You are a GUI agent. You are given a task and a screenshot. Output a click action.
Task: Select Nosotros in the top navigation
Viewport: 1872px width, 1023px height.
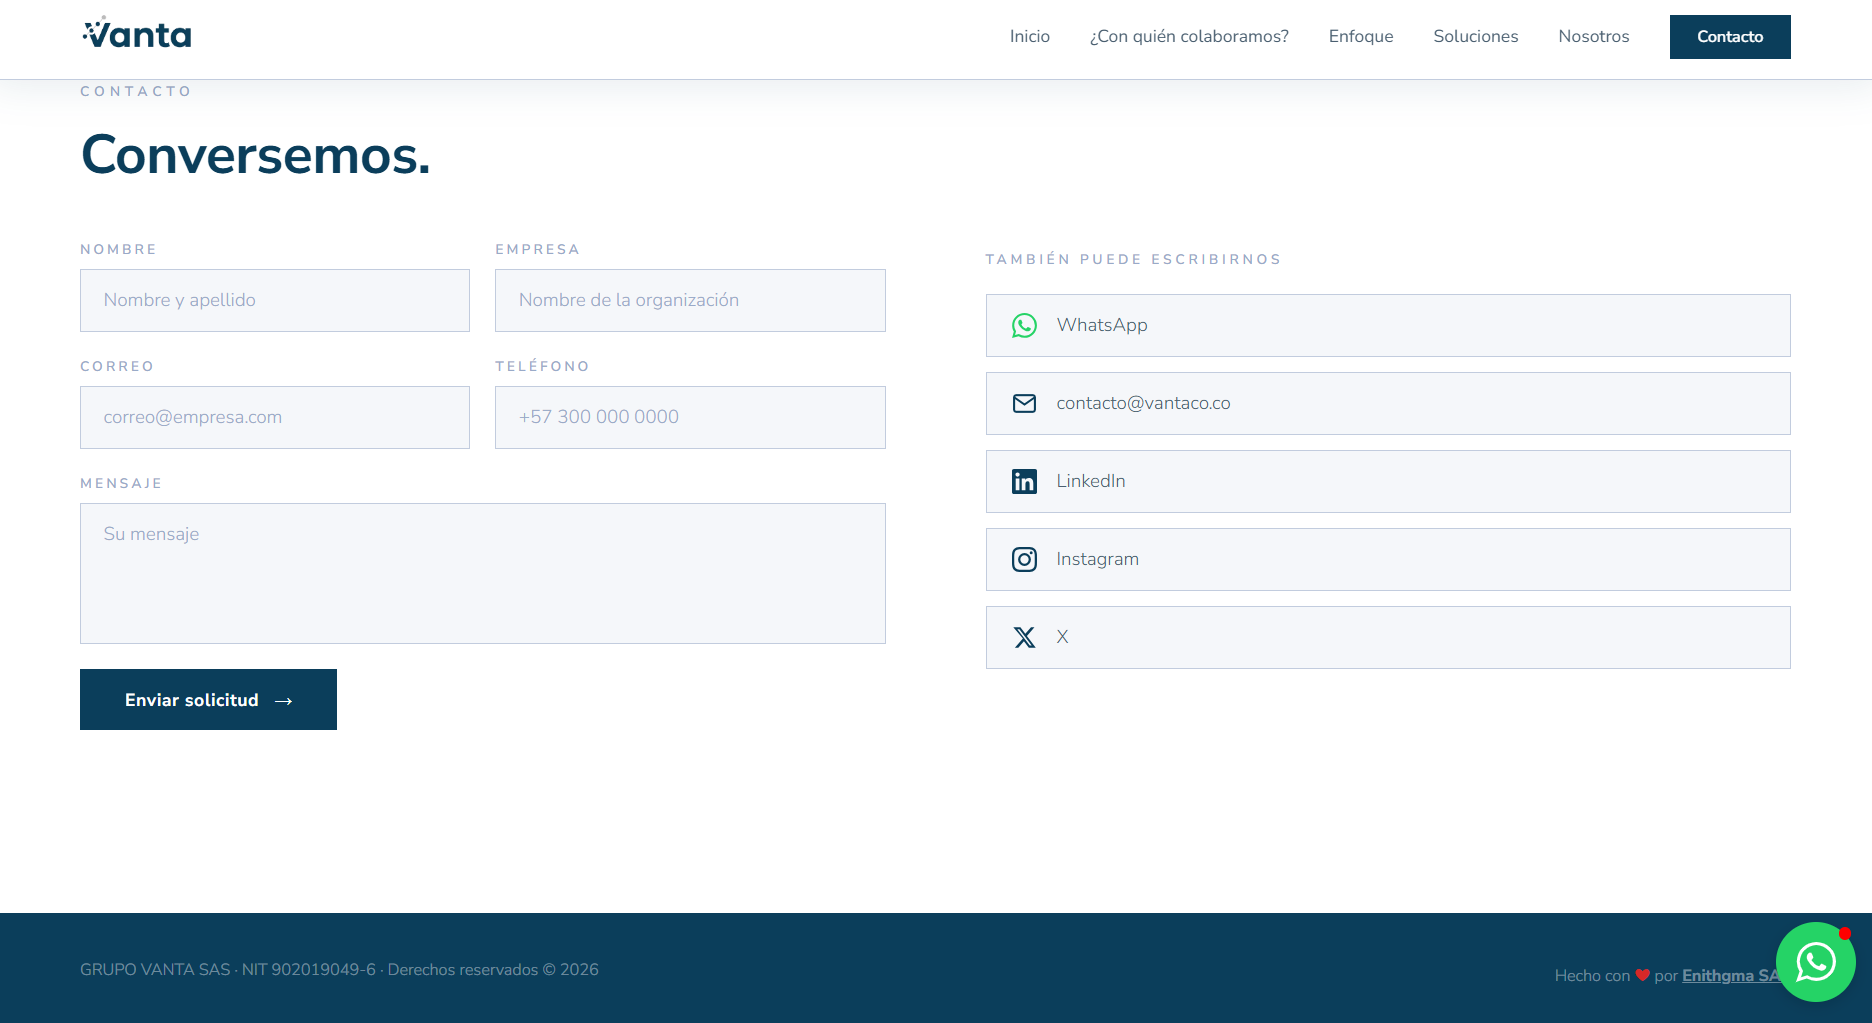click(x=1593, y=37)
